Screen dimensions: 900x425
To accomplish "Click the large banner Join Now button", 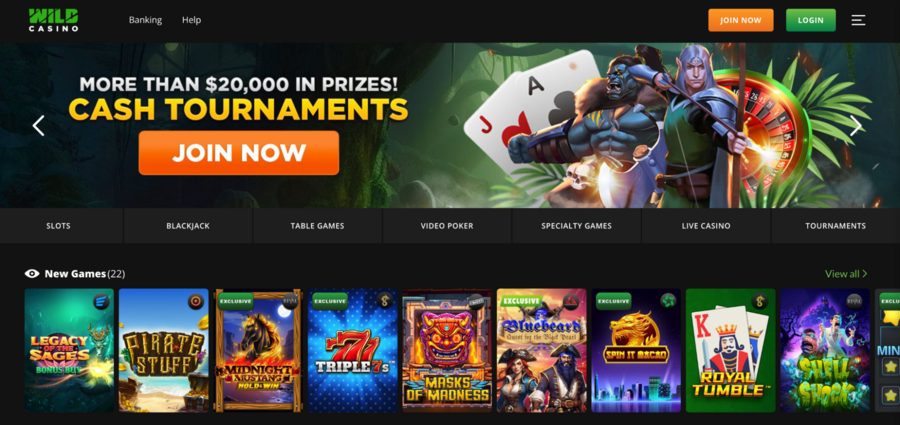I will (x=239, y=153).
